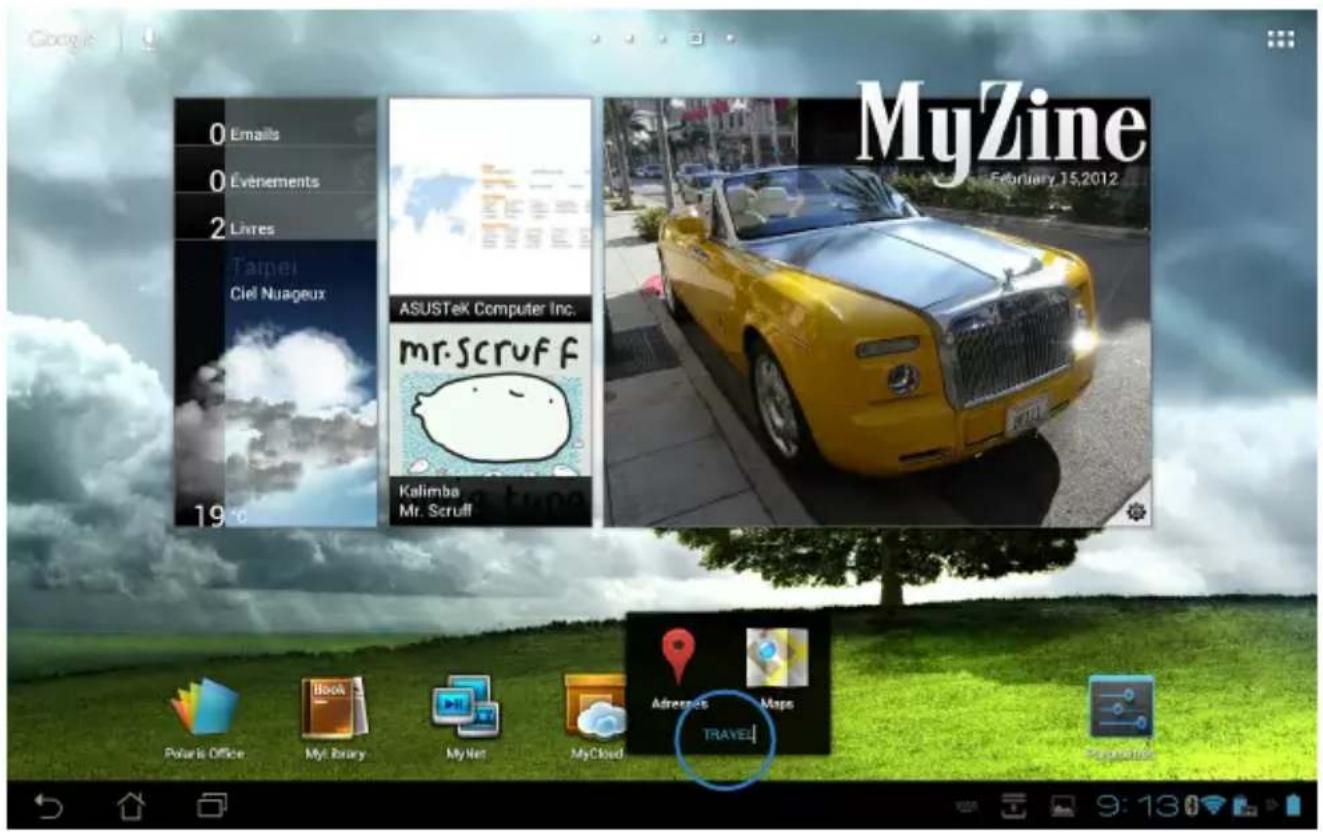Open MyZine widget settings gear
Image resolution: width=1323 pixels, height=832 pixels.
1136,512
